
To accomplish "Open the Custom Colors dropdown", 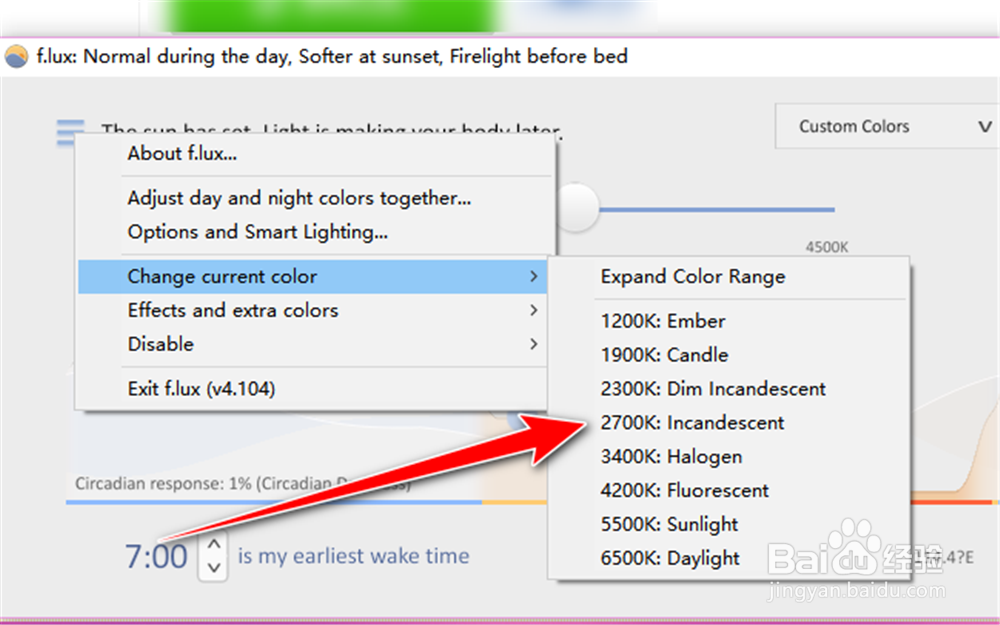I will pos(887,127).
